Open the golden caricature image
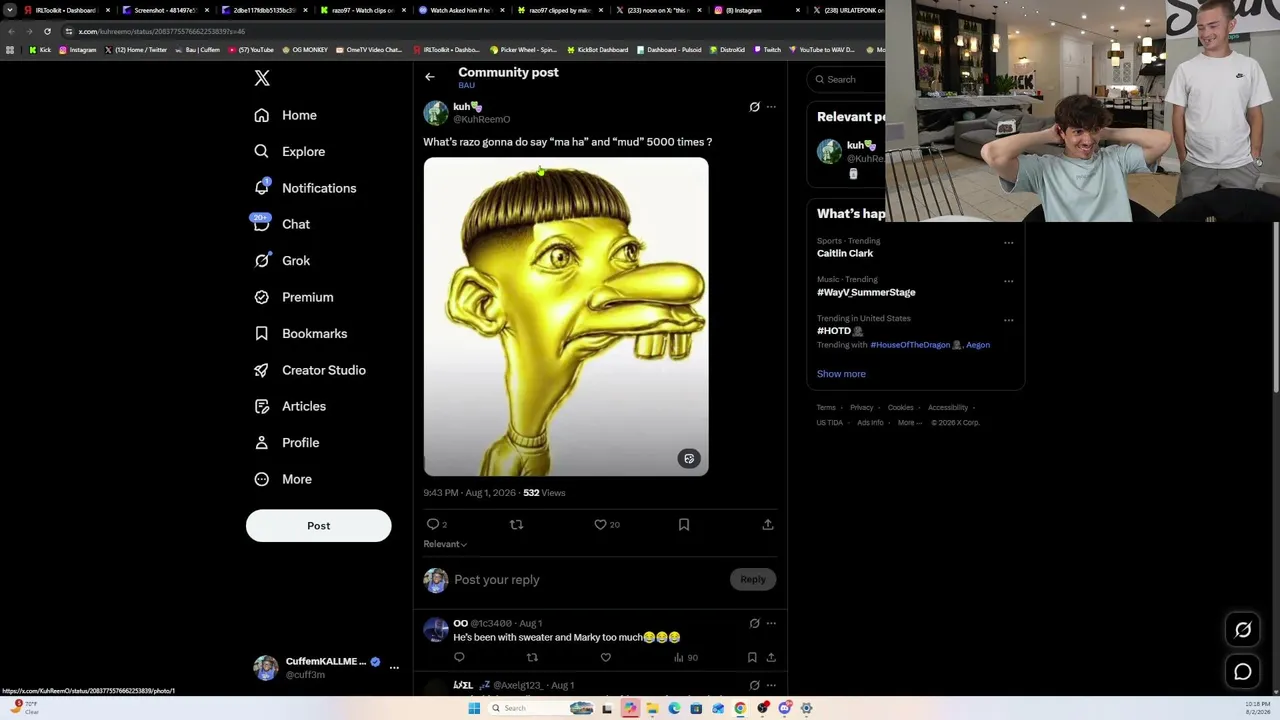The width and height of the screenshot is (1280, 720). click(566, 316)
